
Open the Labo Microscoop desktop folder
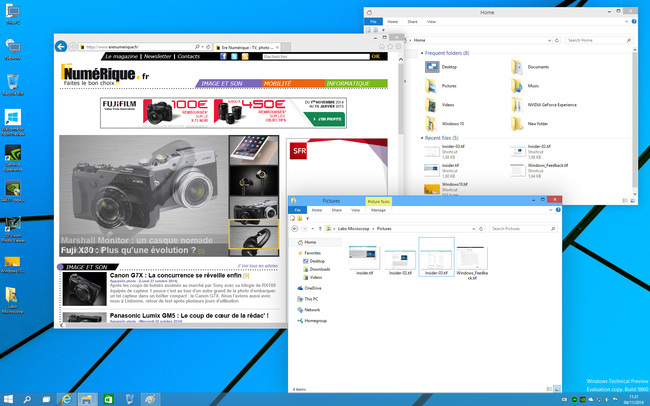click(x=13, y=301)
